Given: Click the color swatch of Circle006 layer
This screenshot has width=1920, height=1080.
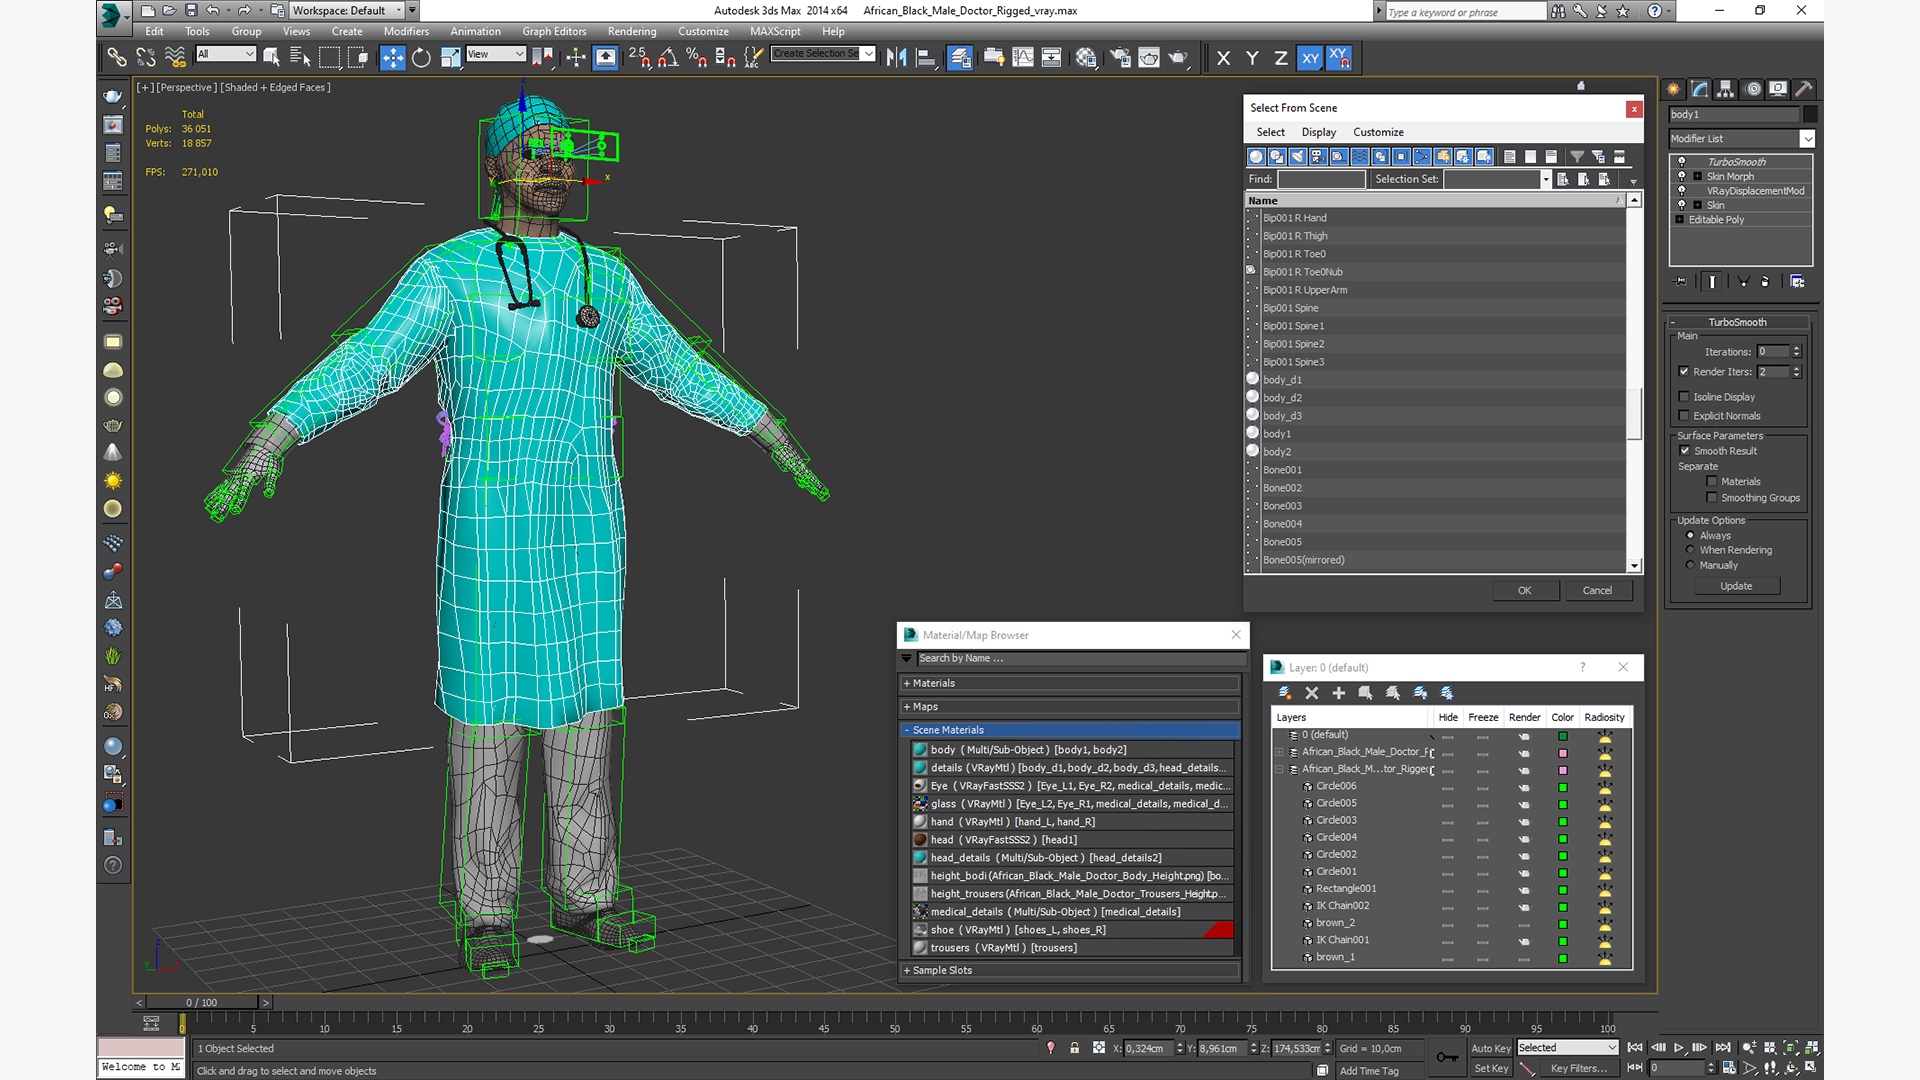Looking at the screenshot, I should pos(1563,788).
